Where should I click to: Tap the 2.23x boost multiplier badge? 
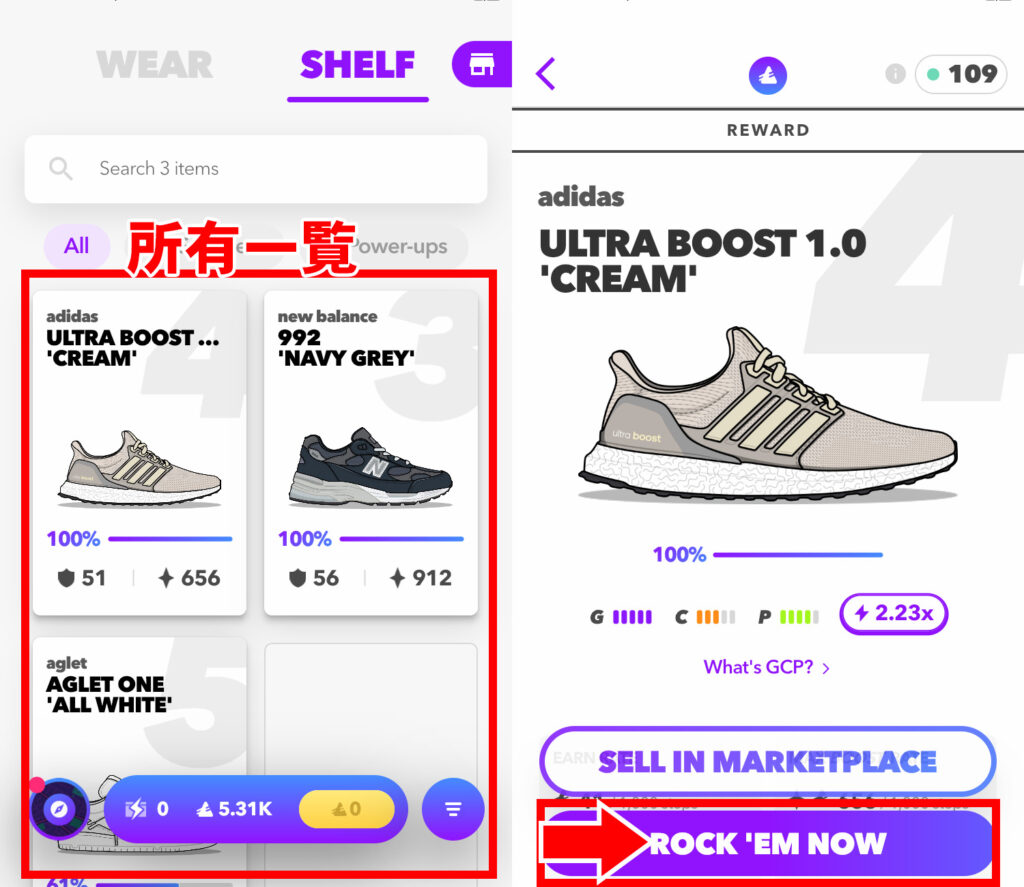[x=893, y=614]
